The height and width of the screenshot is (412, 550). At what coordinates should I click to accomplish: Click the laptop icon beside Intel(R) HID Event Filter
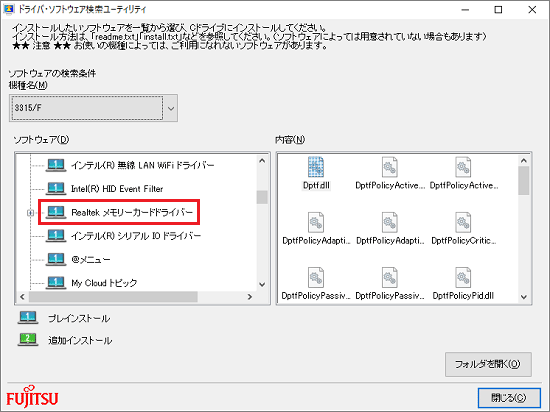click(56, 189)
